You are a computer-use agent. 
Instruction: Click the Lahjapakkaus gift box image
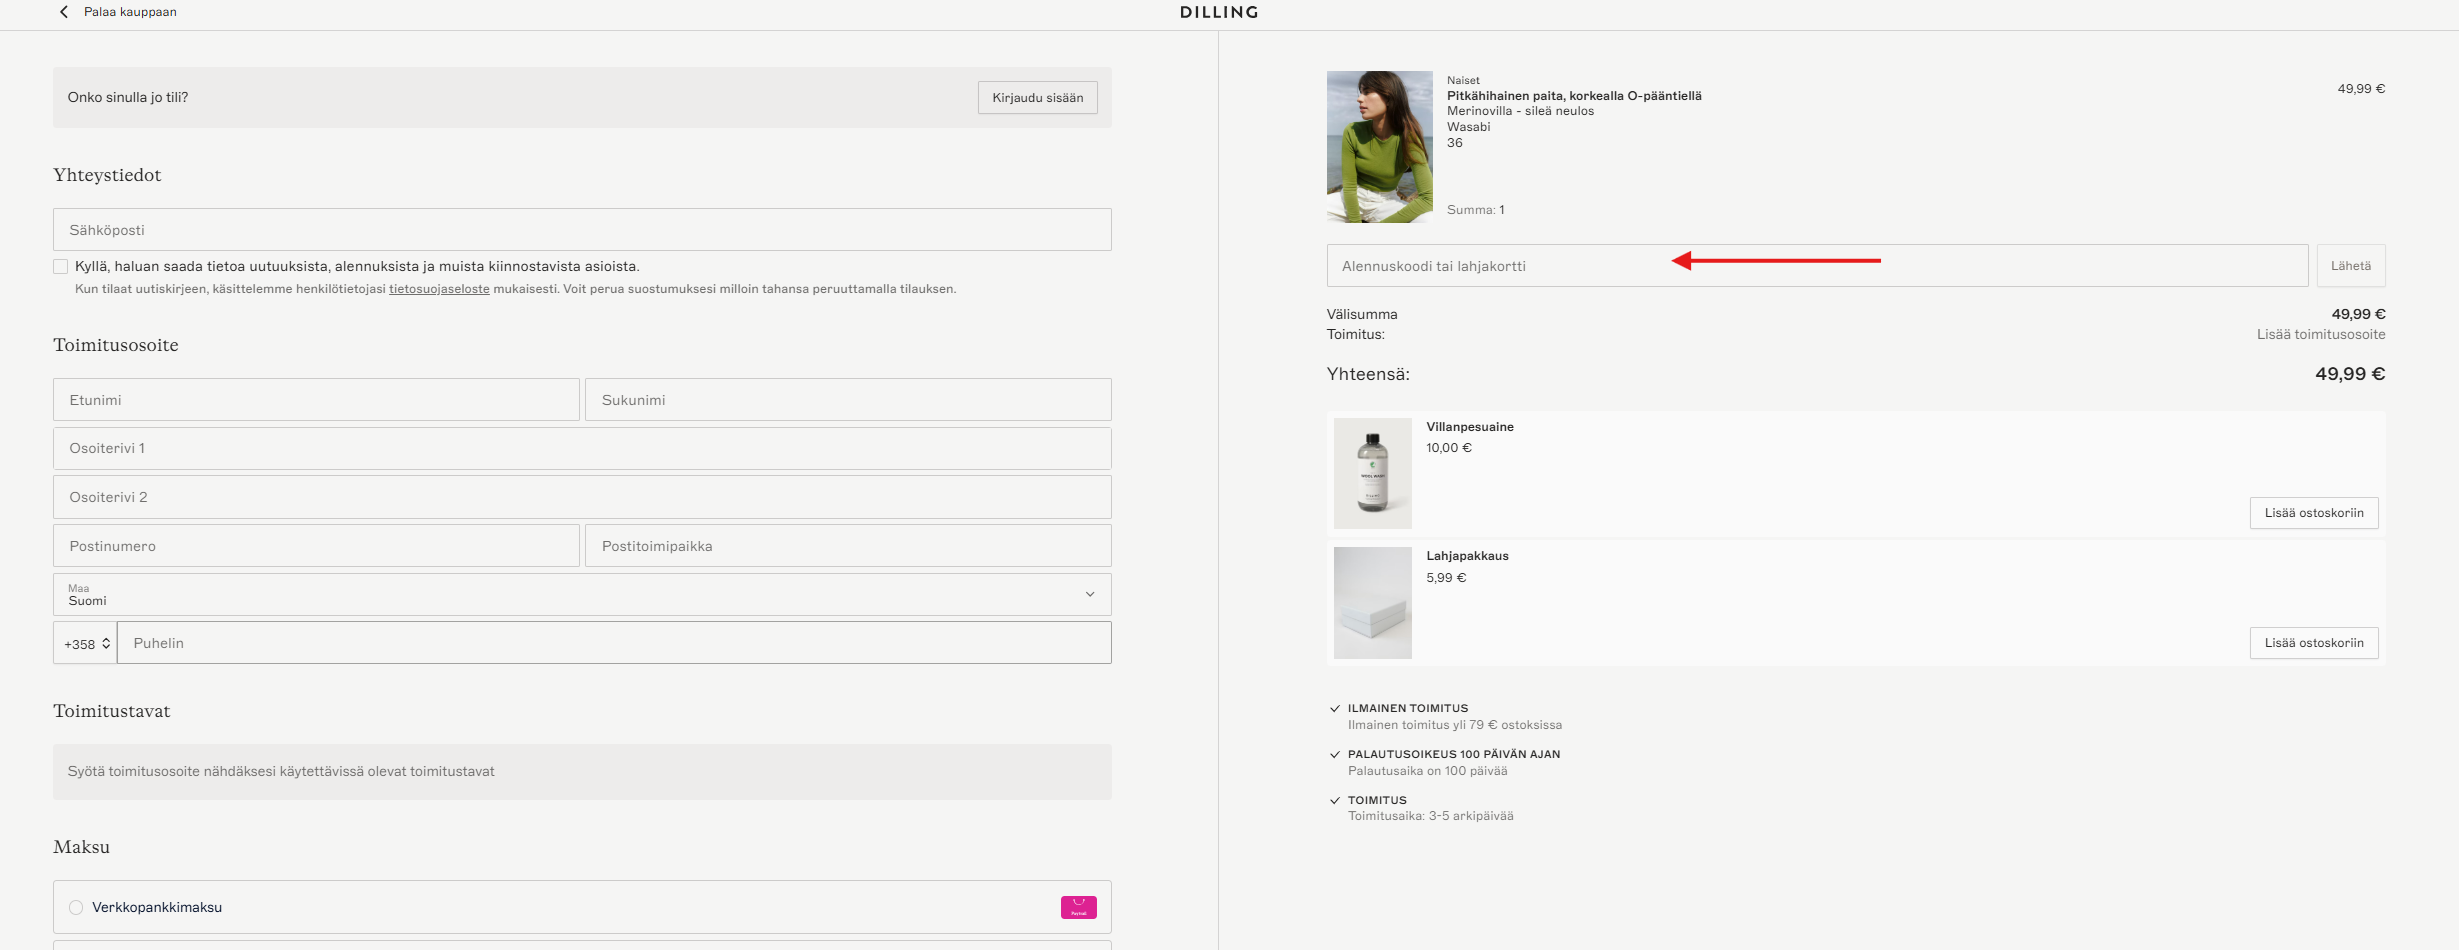[x=1372, y=602]
